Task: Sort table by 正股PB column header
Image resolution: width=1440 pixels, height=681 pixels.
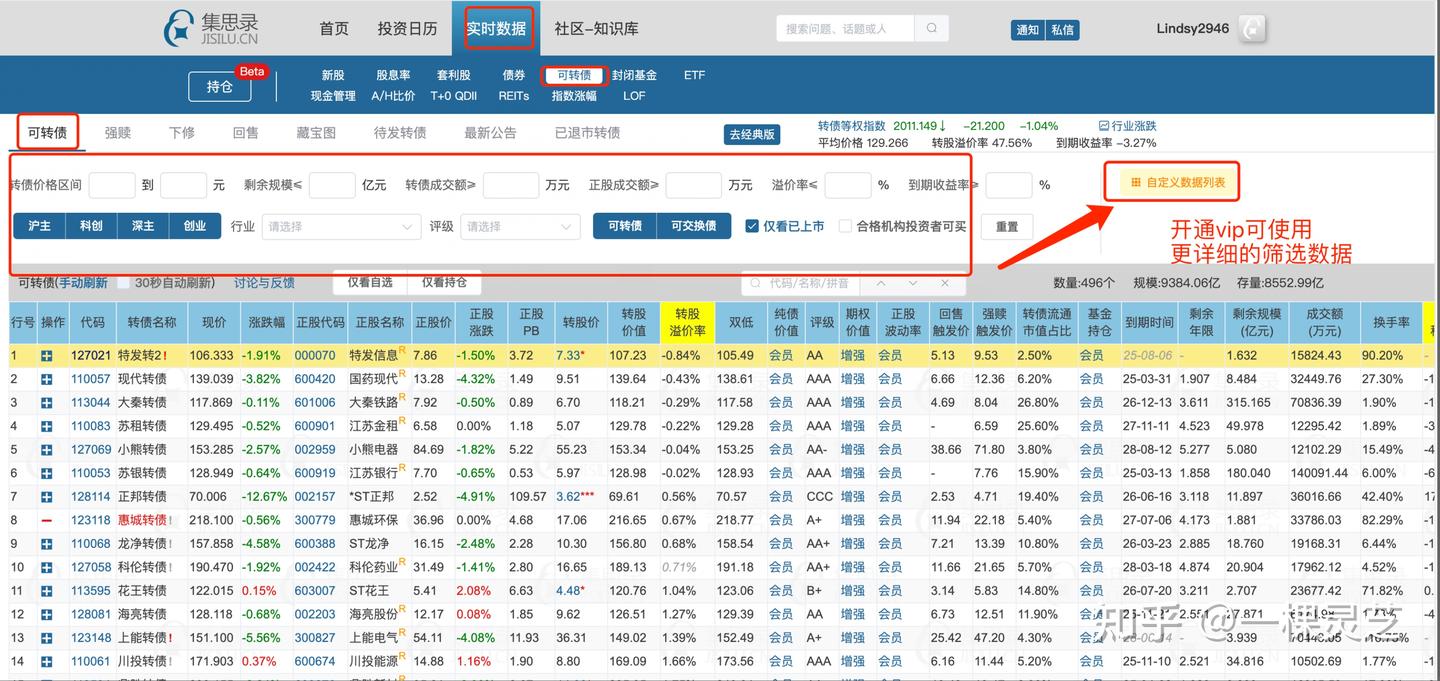Action: click(531, 323)
